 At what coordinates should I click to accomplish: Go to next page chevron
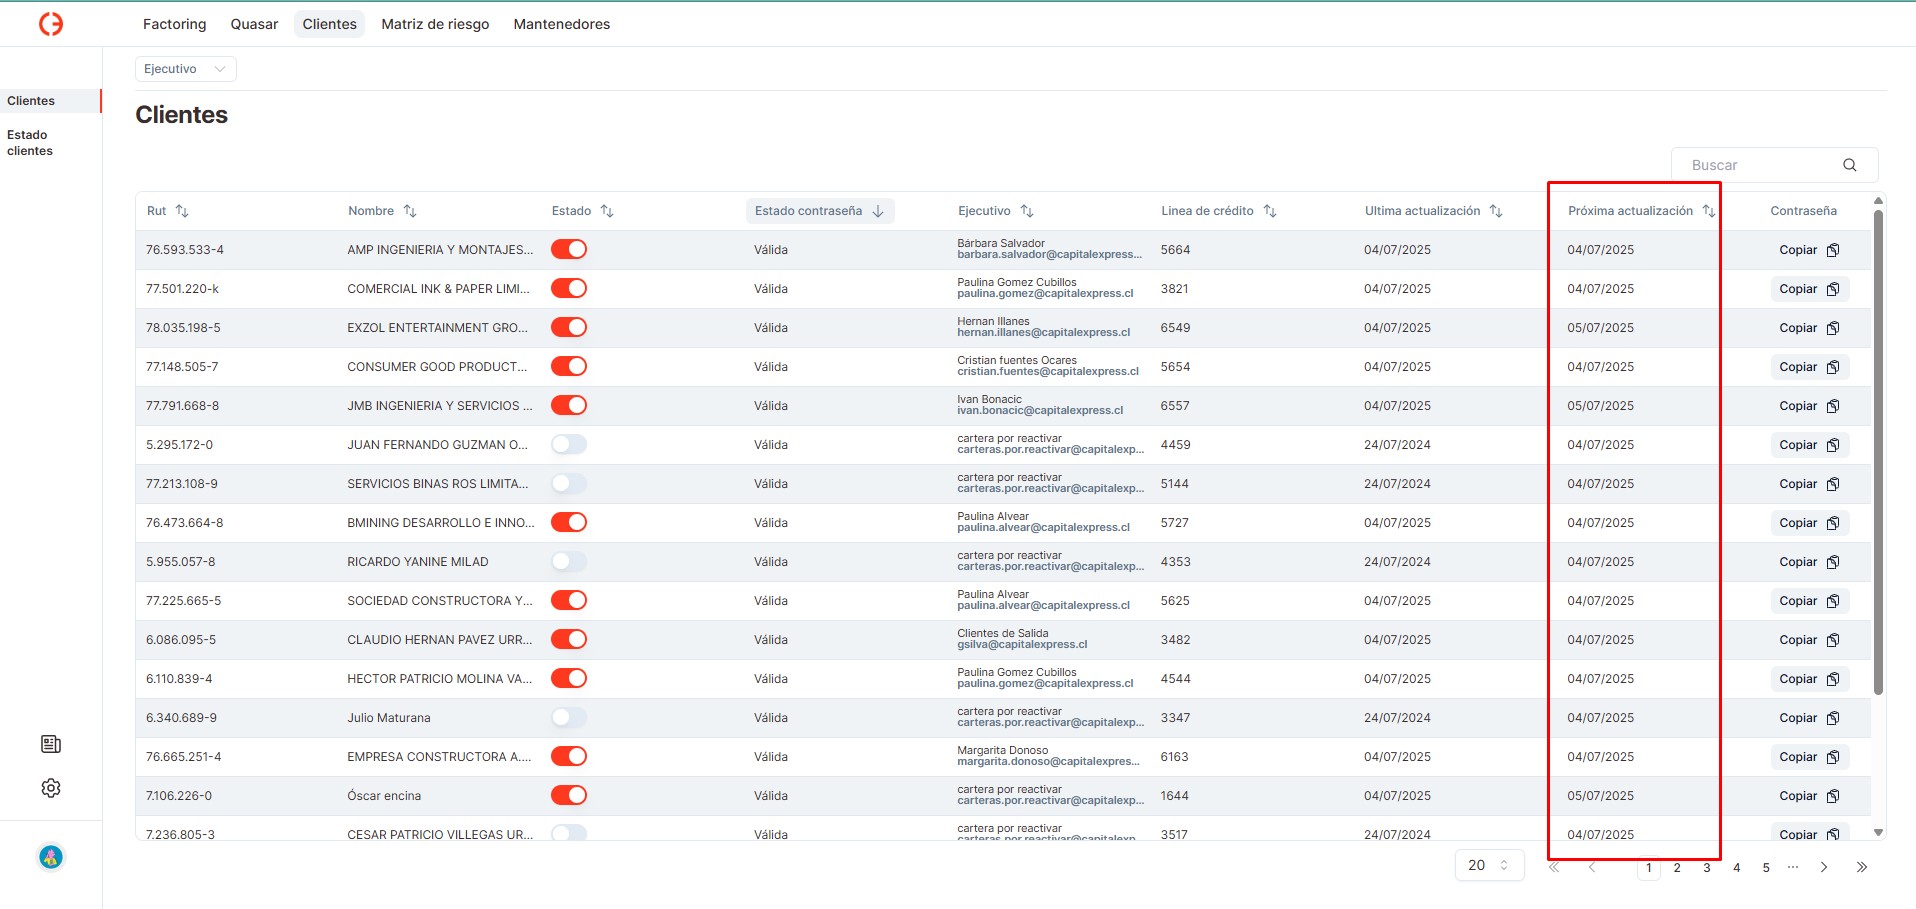1823,867
